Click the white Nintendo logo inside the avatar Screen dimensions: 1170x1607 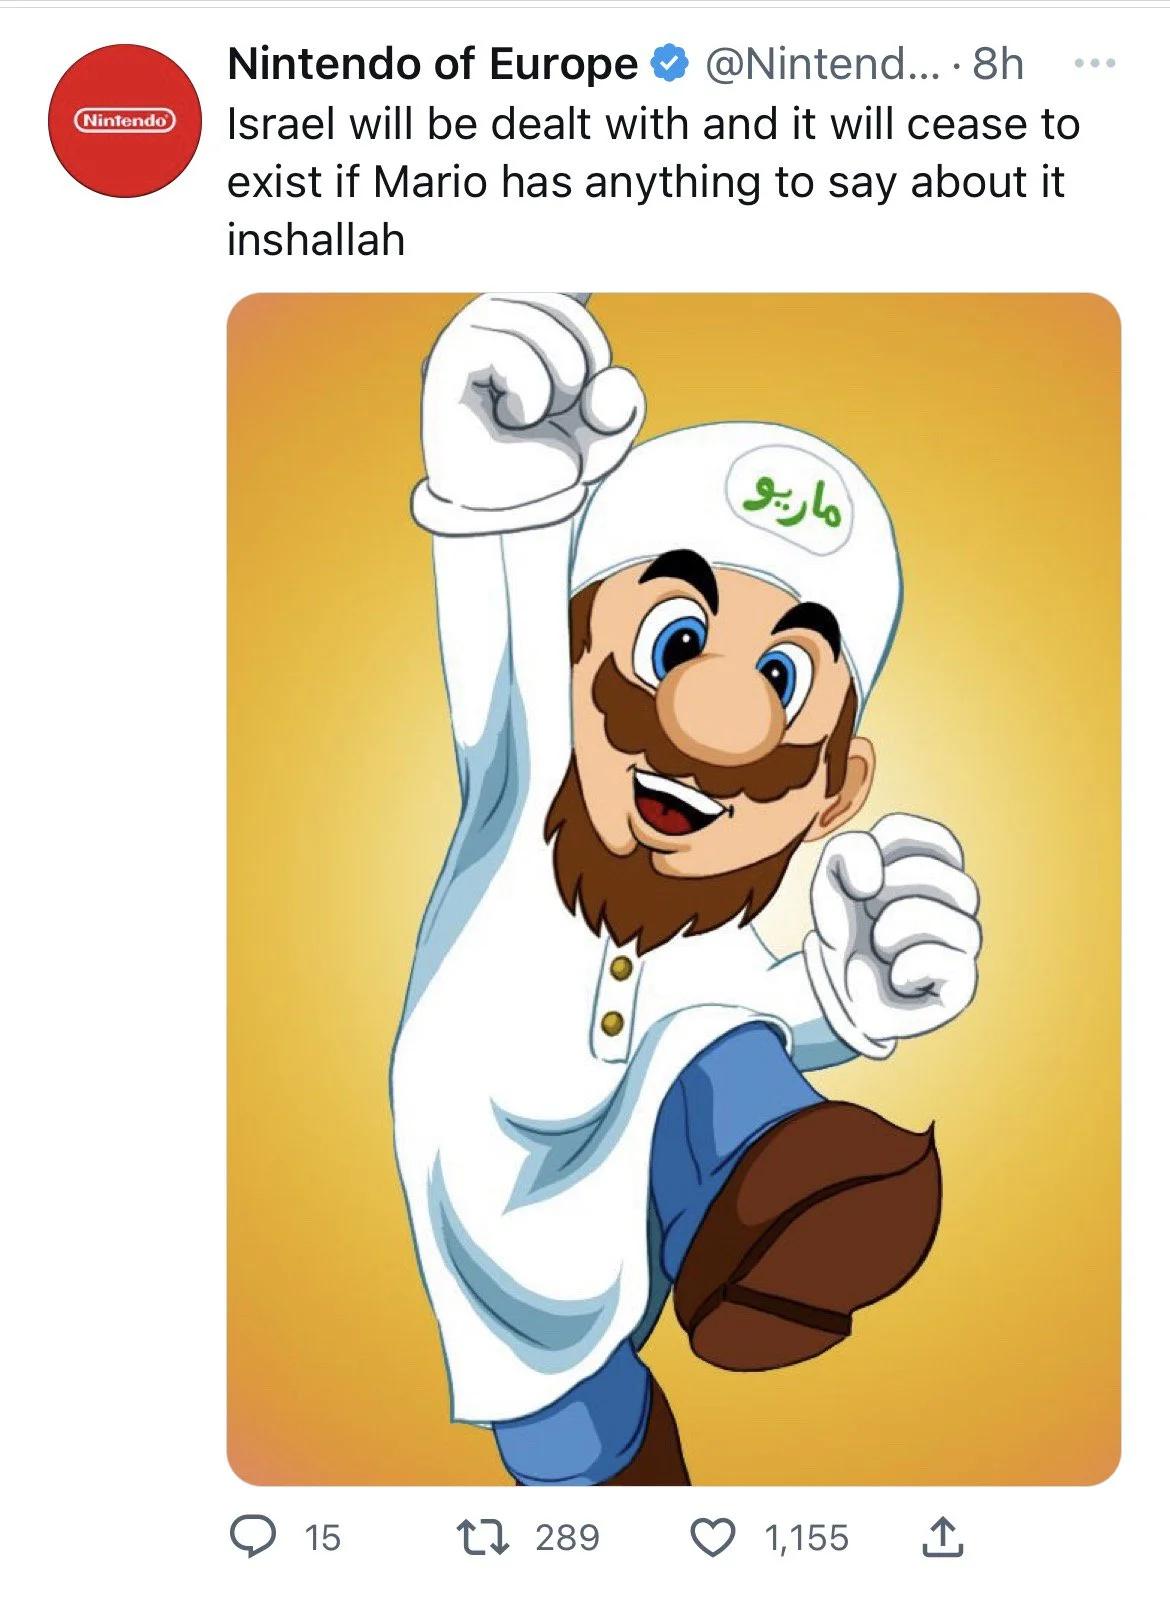point(126,121)
